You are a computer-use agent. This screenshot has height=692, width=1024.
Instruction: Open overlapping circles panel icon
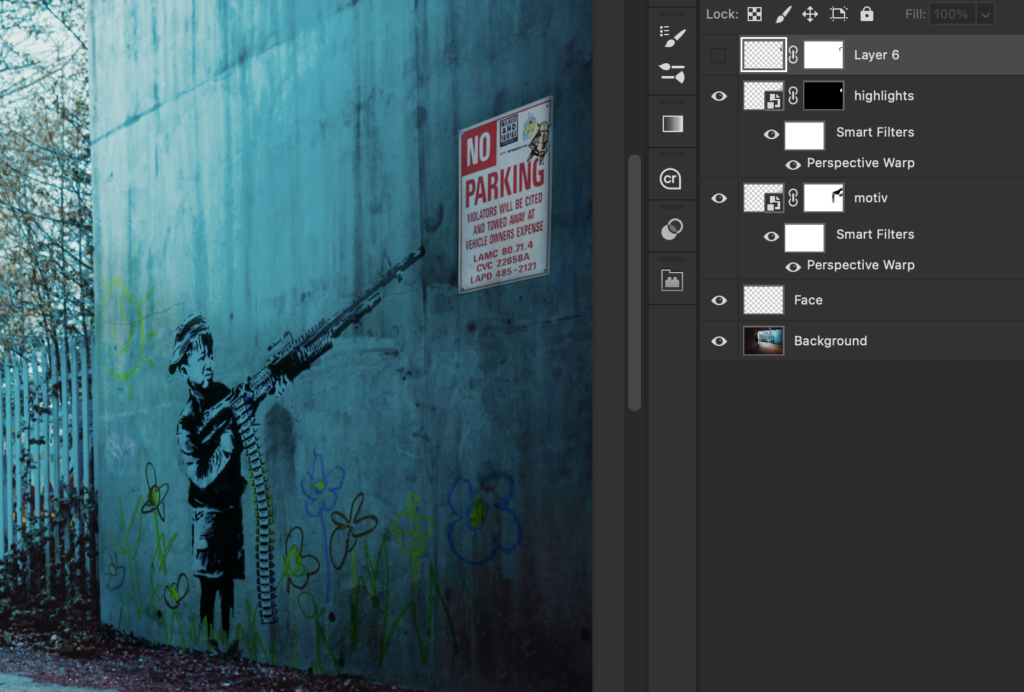click(672, 229)
